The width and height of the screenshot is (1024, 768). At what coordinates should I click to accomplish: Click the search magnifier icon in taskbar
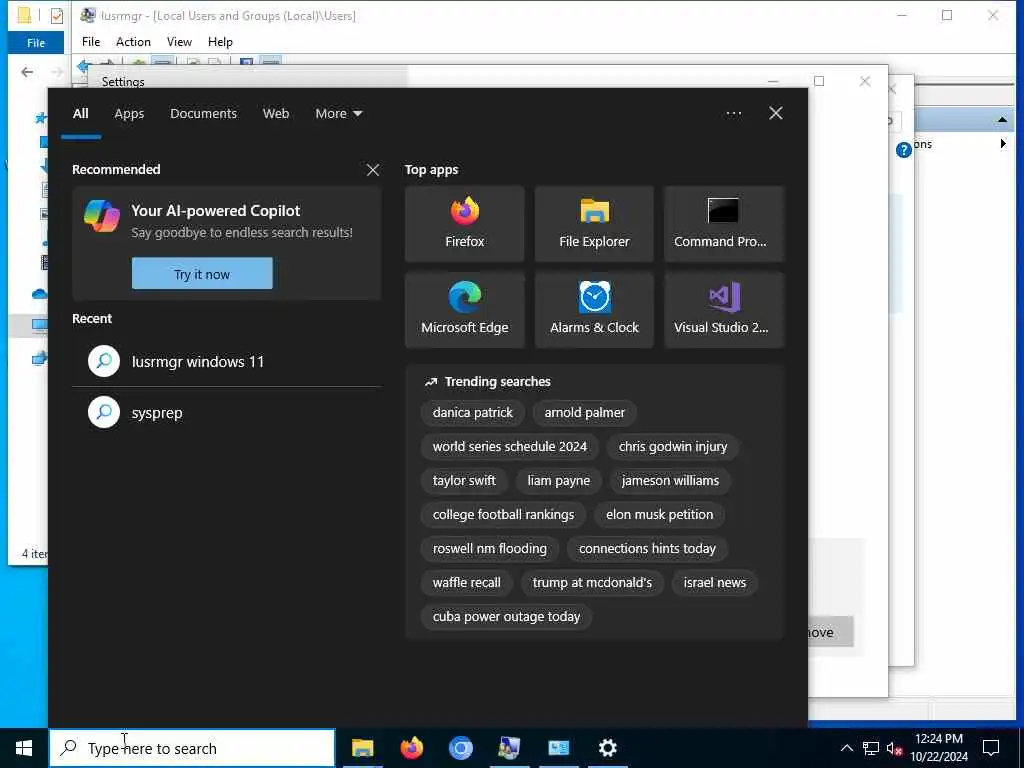pos(69,748)
